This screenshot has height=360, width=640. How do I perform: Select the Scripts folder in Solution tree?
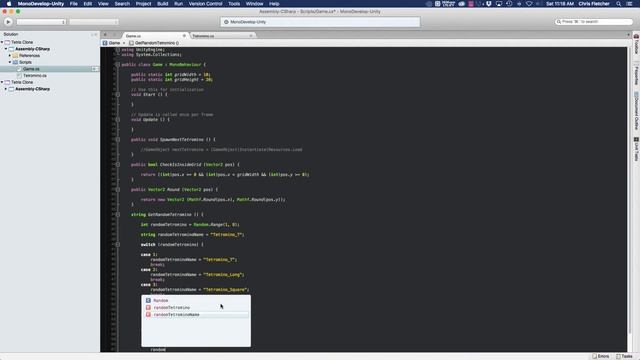[x=25, y=62]
